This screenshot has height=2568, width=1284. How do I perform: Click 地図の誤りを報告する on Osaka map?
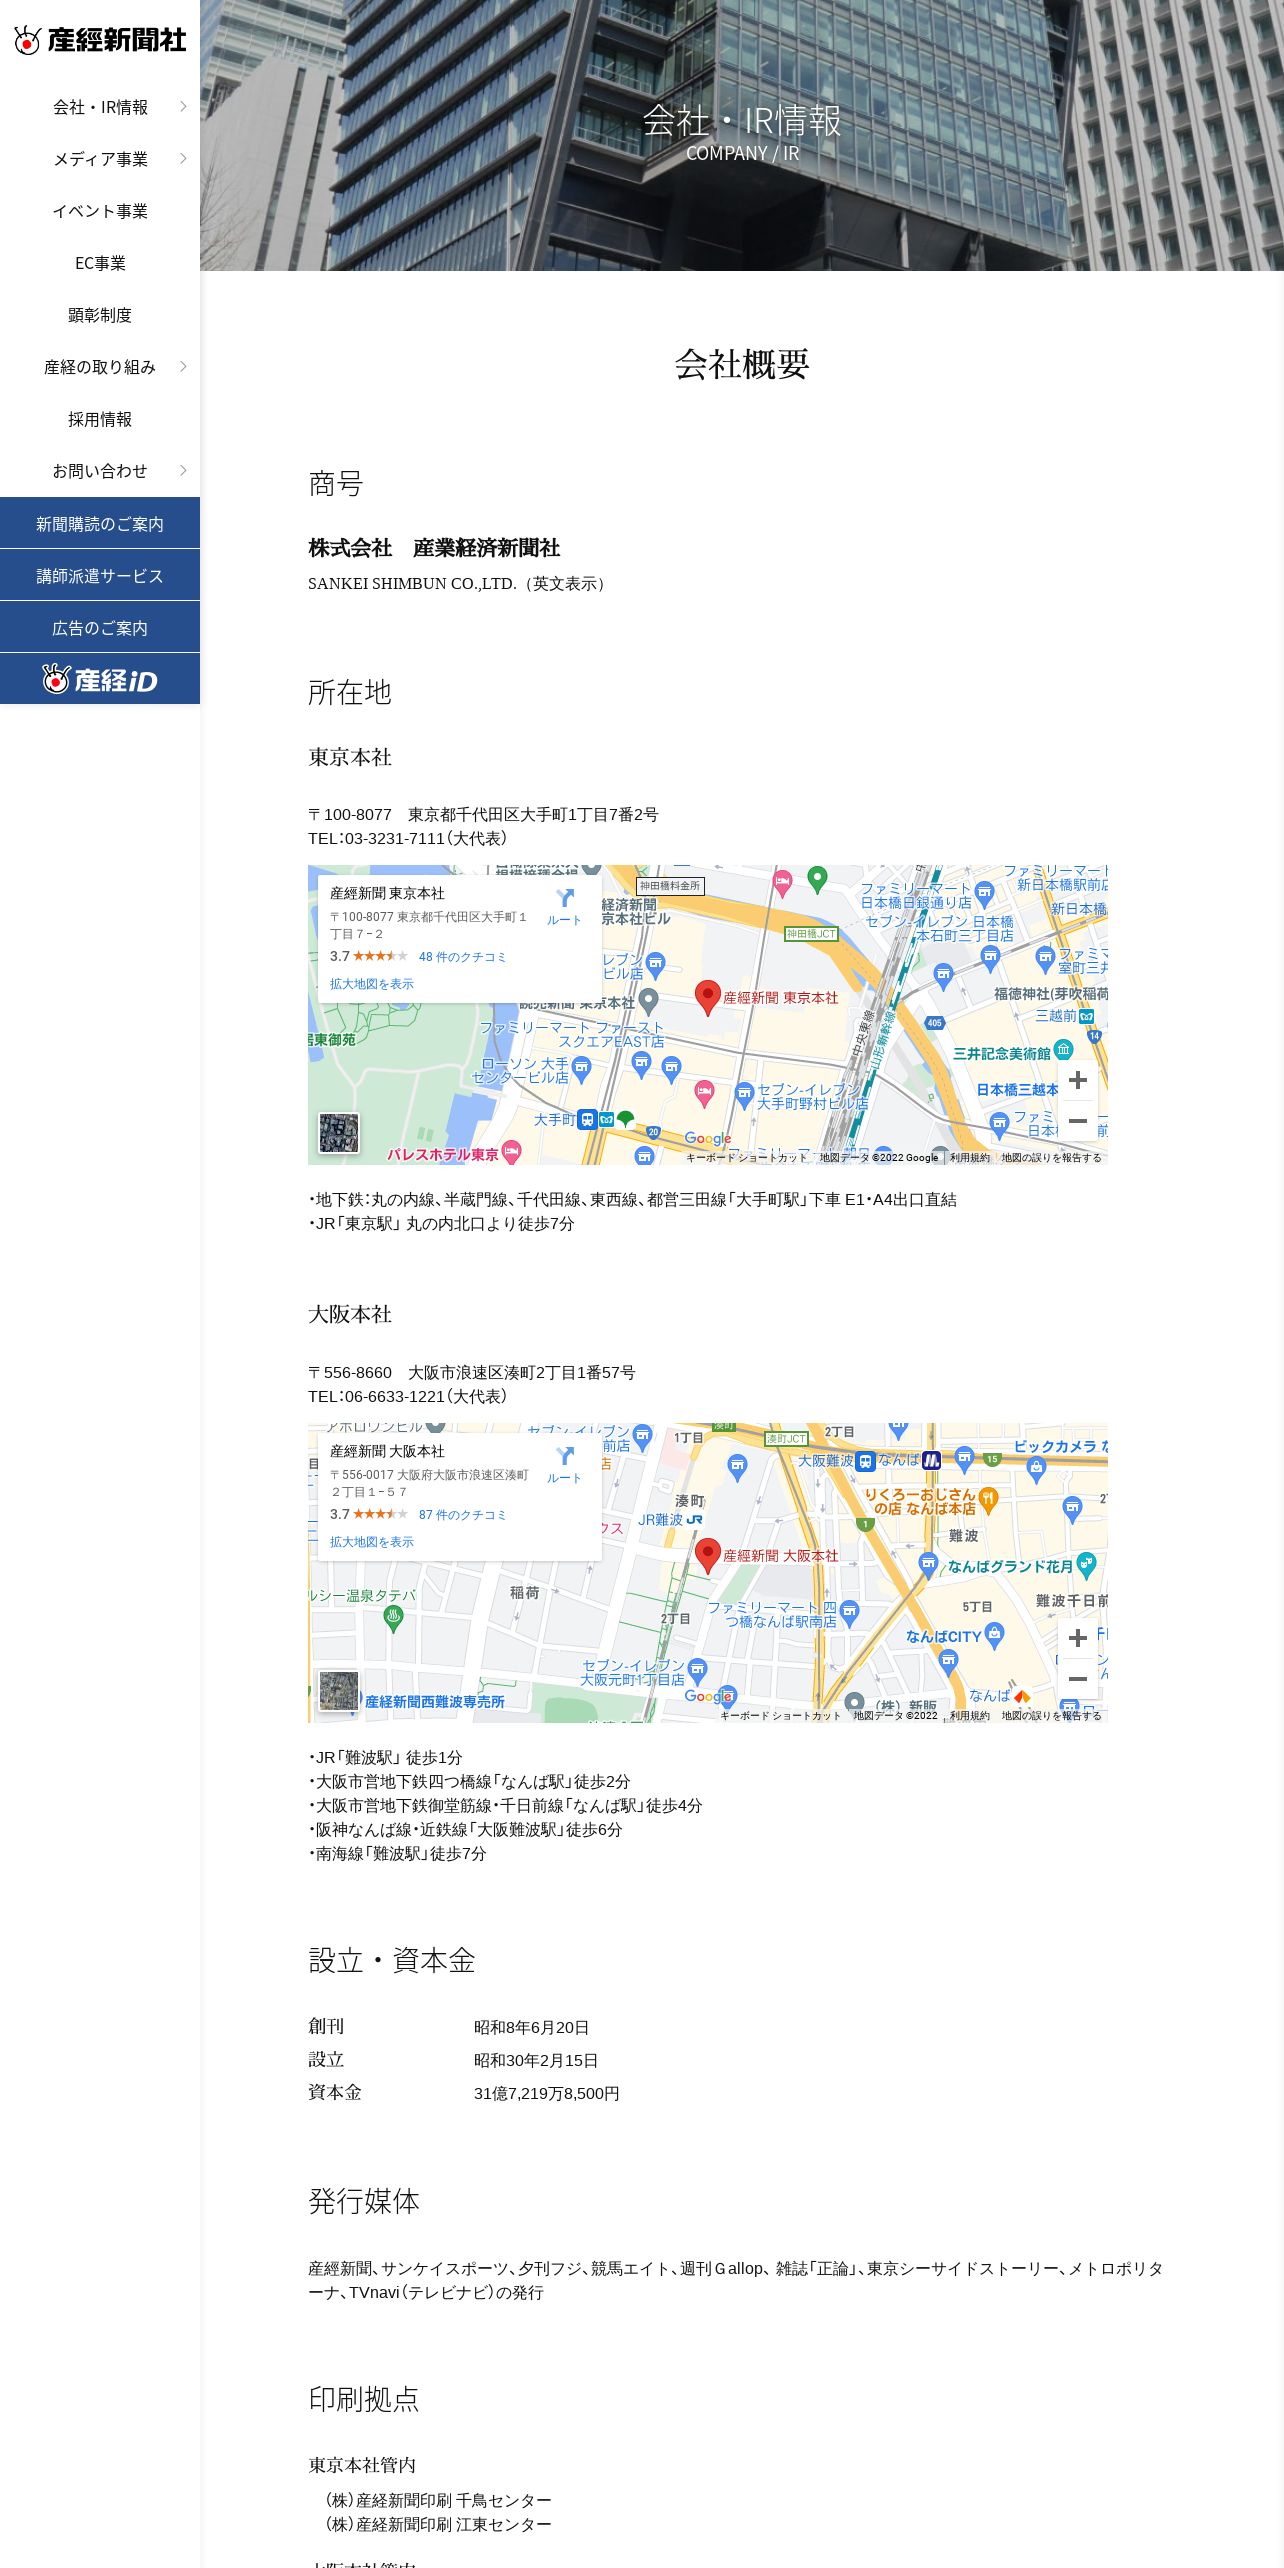coord(1051,1716)
